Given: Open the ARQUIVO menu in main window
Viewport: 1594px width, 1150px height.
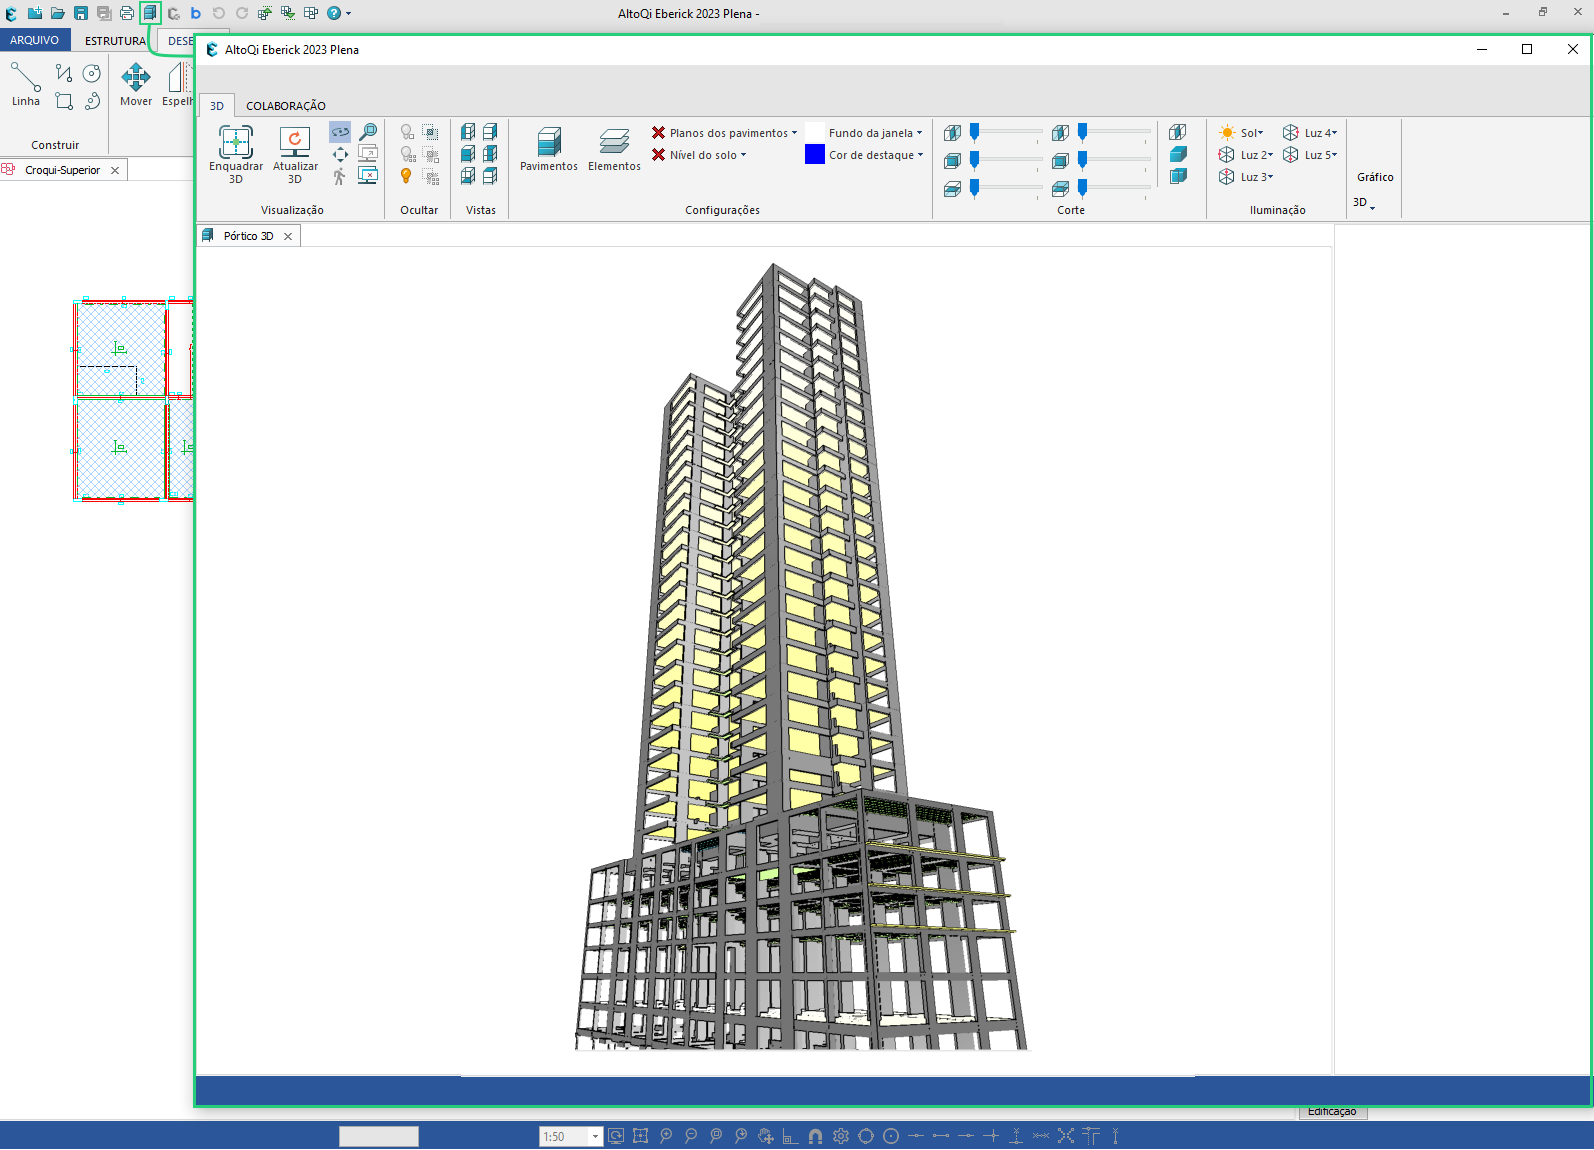Looking at the screenshot, I should pos(35,40).
